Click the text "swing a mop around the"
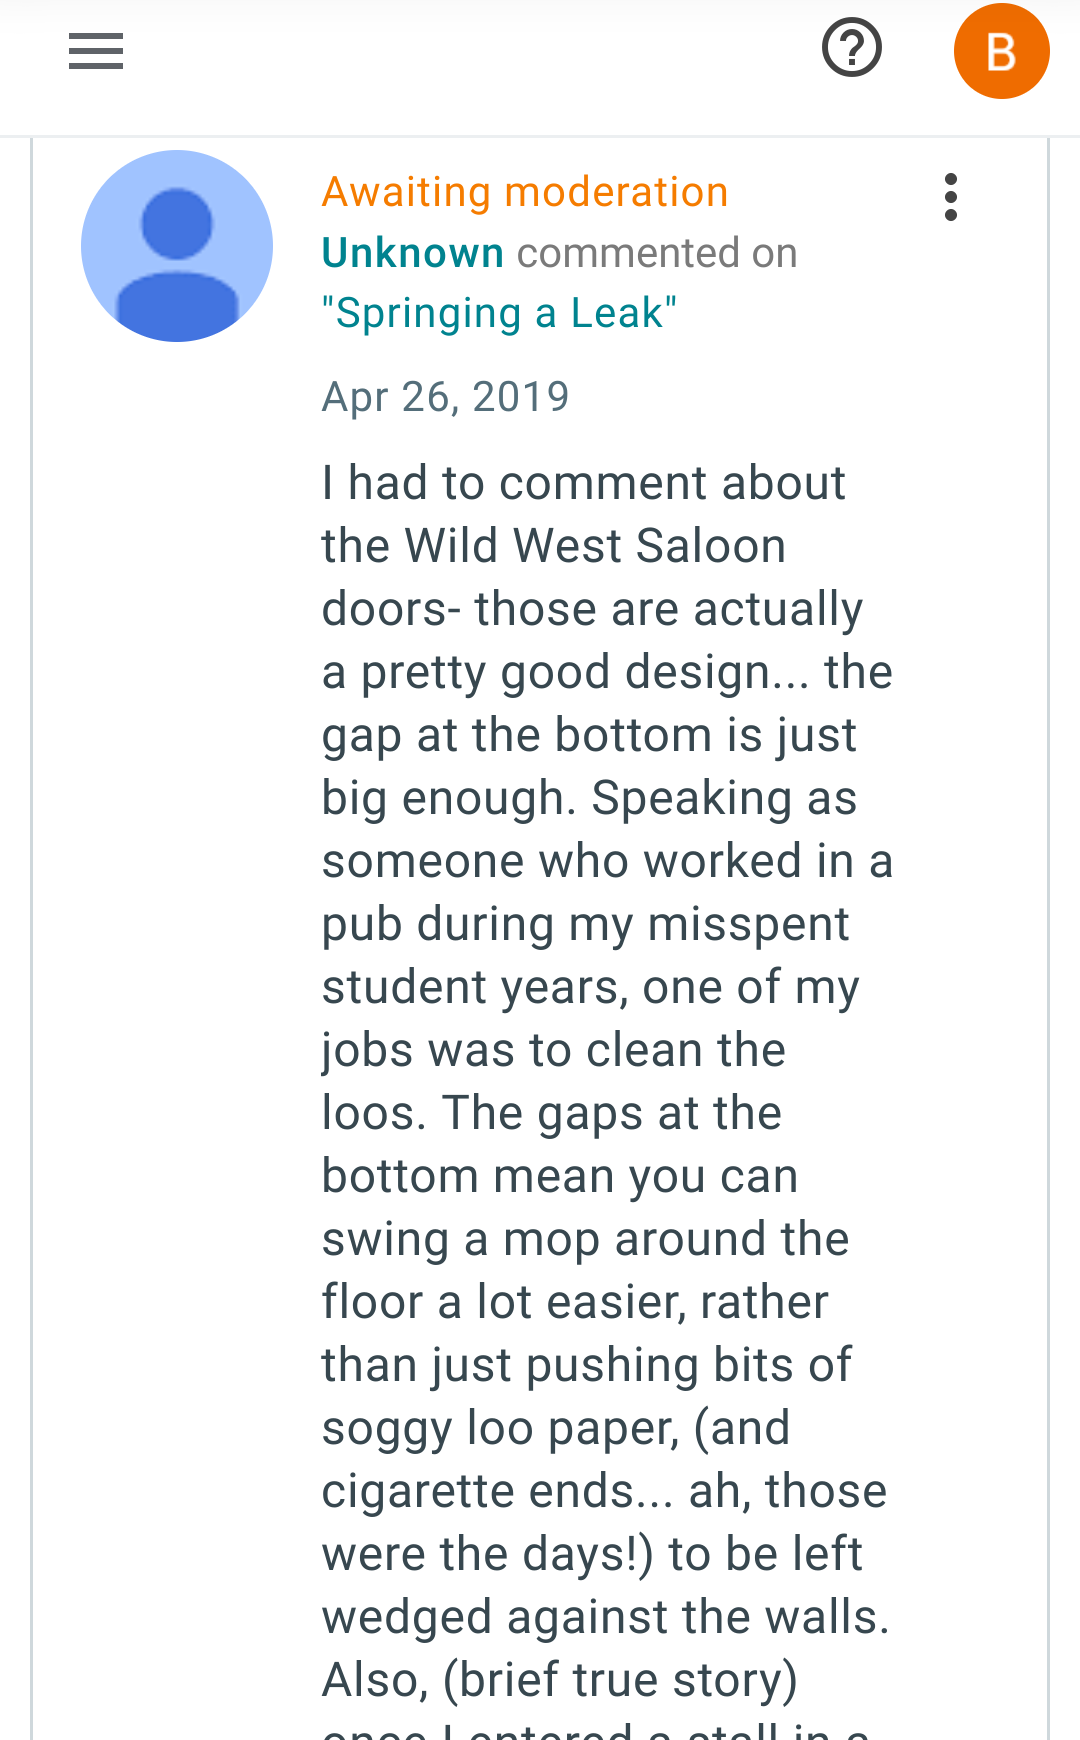Viewport: 1080px width, 1740px height. pyautogui.click(x=586, y=1240)
